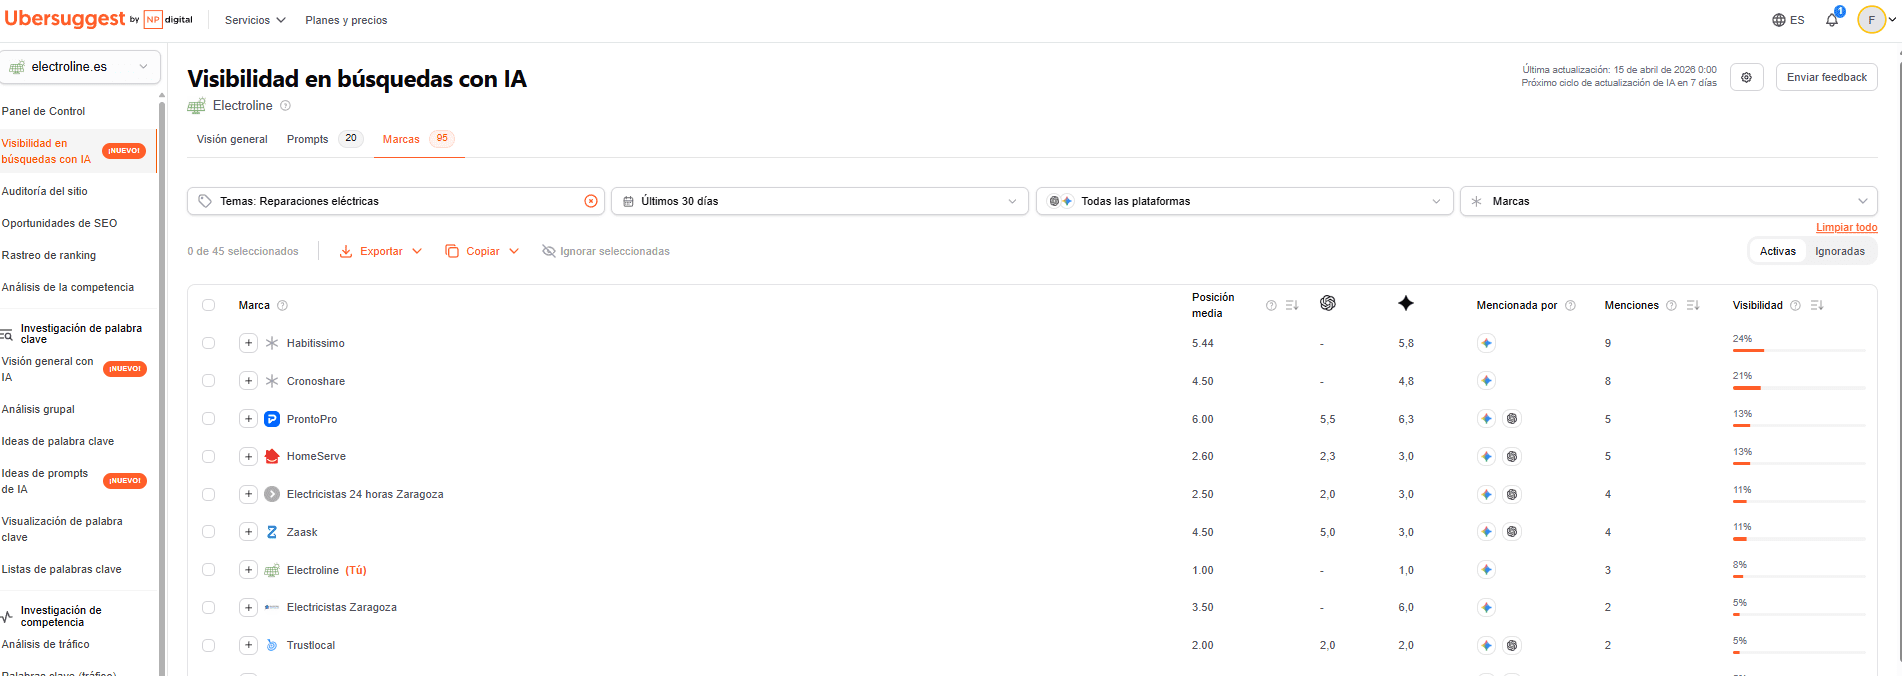Click the ChatGPT column header icon
The image size is (1902, 676).
coord(1328,303)
